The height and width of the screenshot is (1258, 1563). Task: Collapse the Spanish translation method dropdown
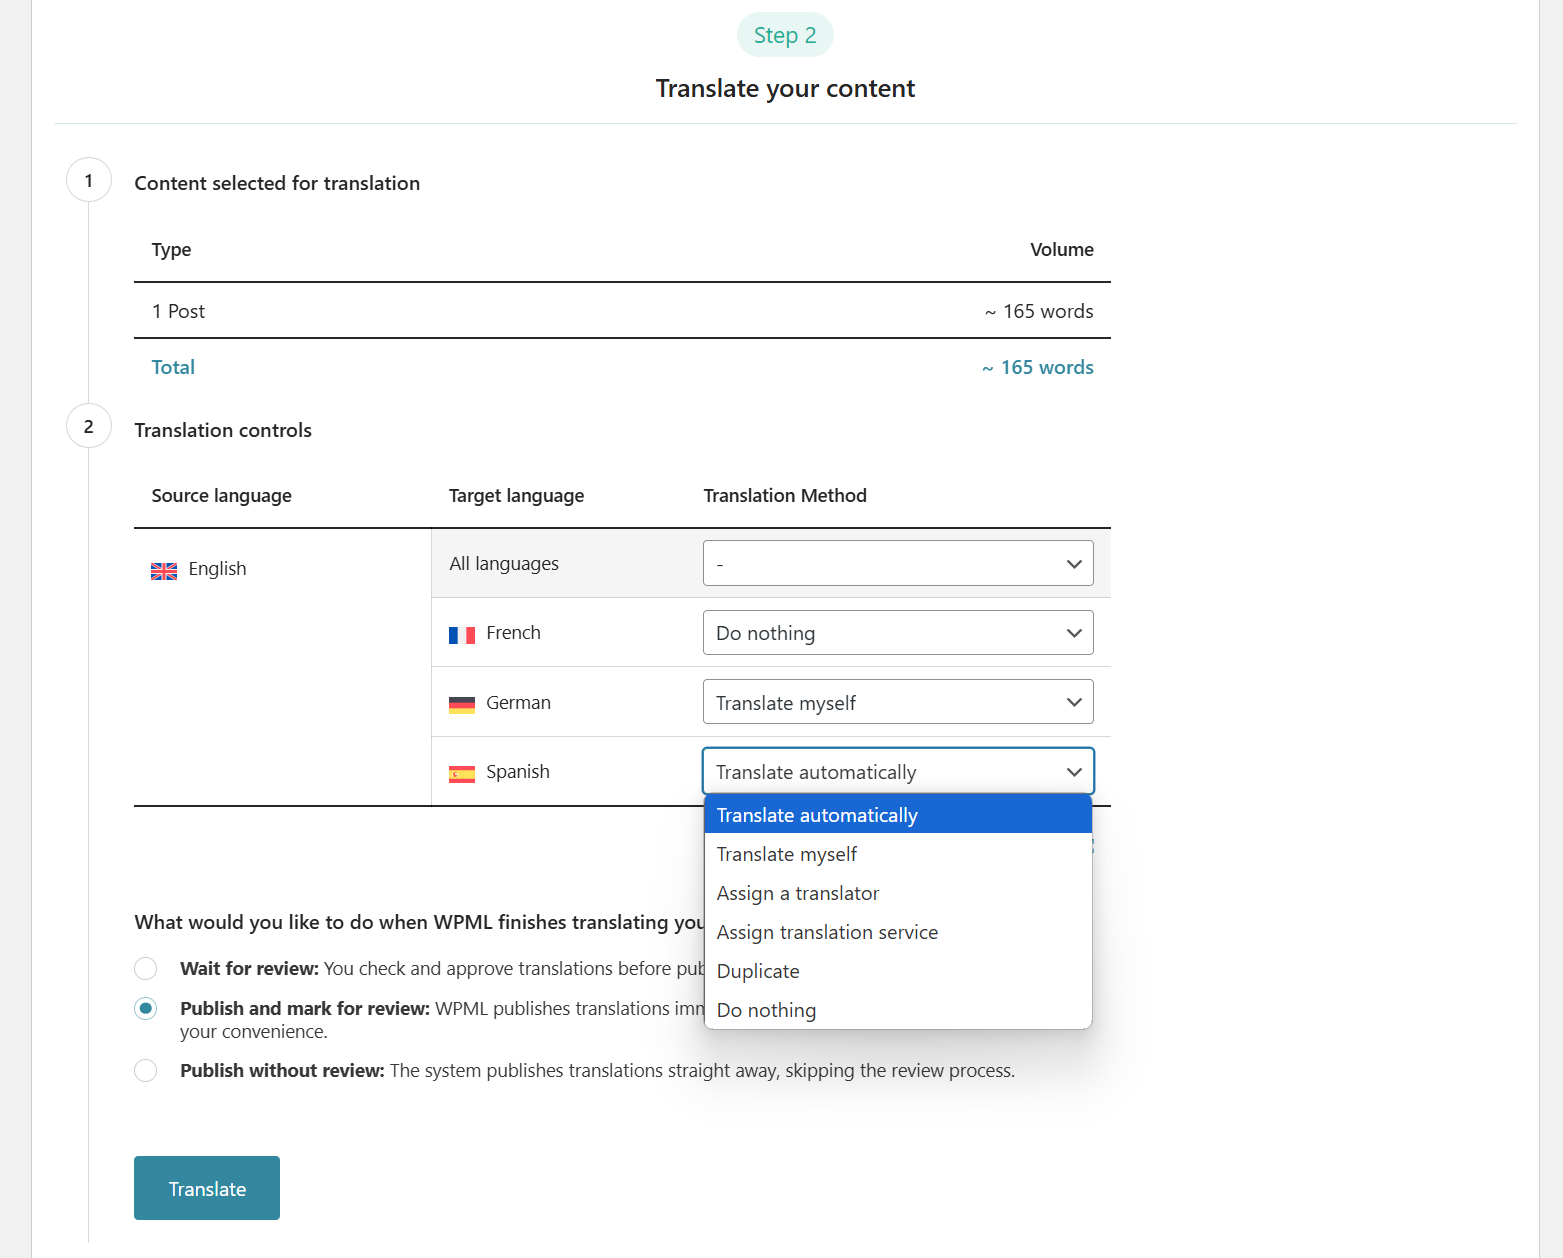898,771
